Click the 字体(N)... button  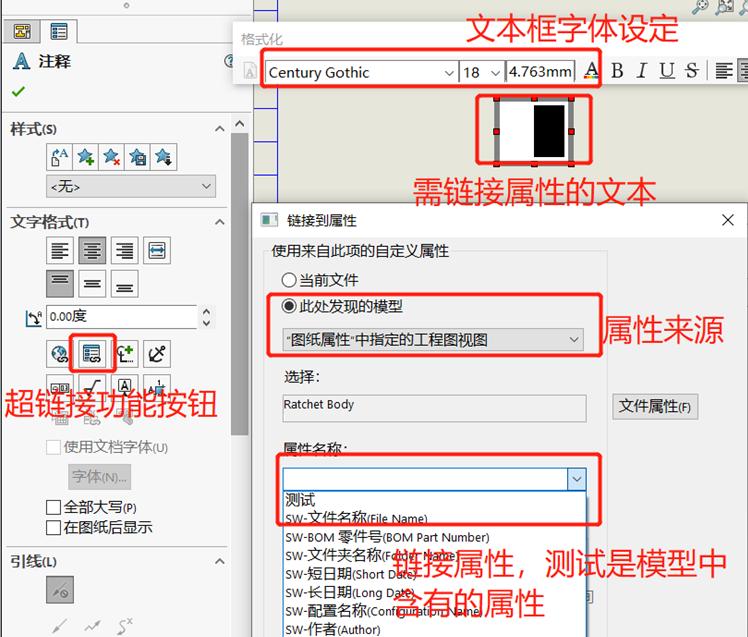point(100,476)
